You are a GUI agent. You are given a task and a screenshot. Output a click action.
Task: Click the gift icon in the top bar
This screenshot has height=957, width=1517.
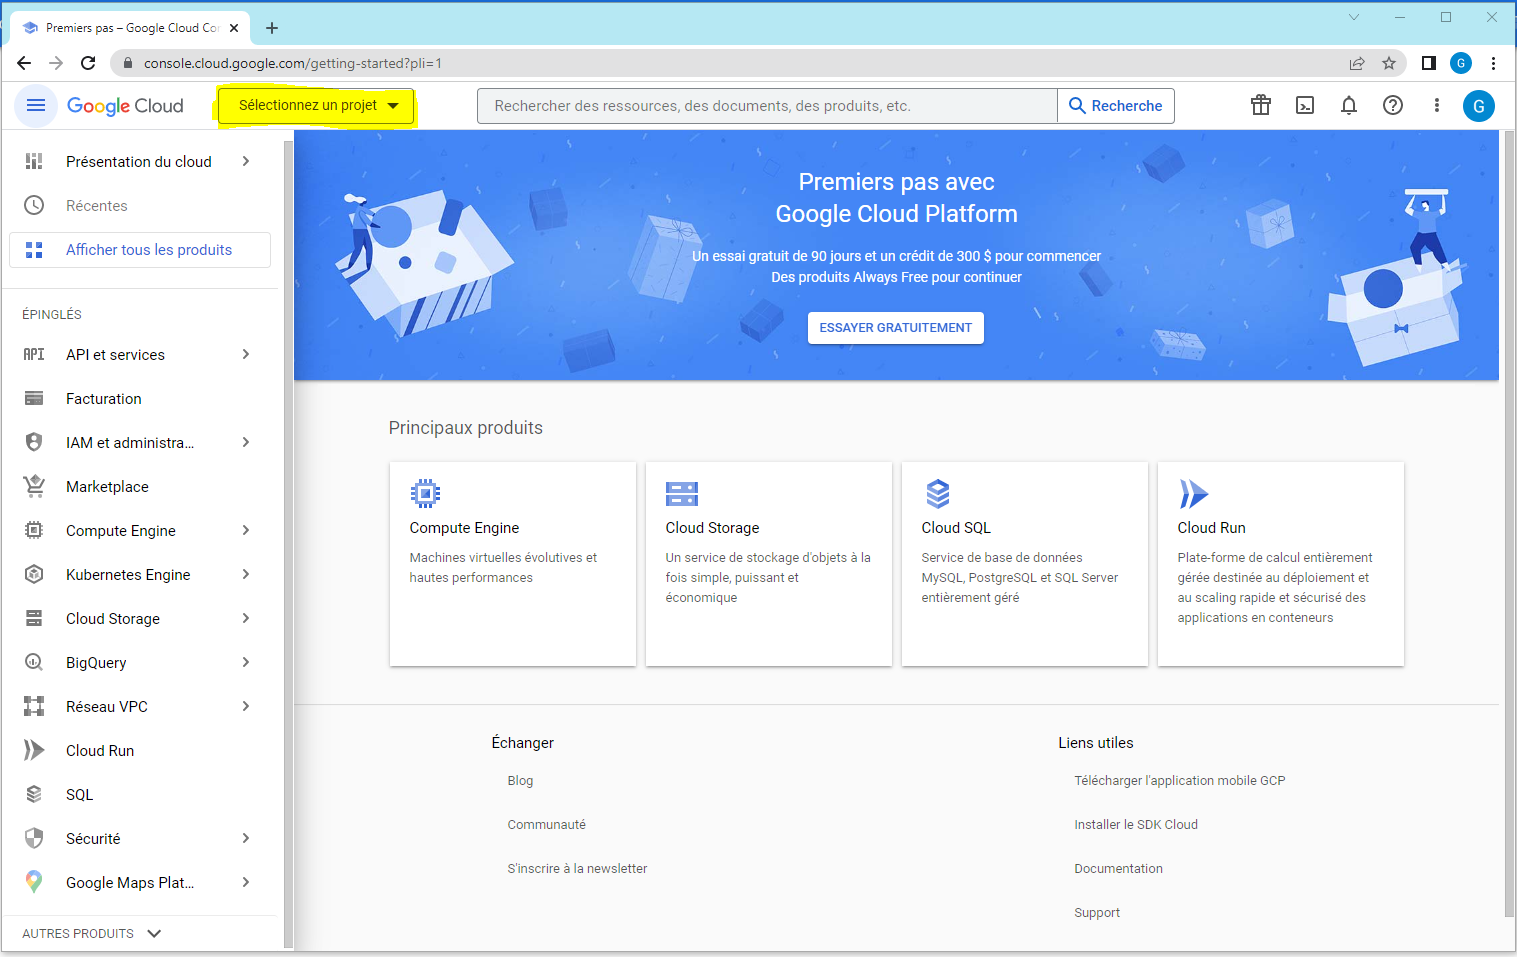pyautogui.click(x=1261, y=105)
